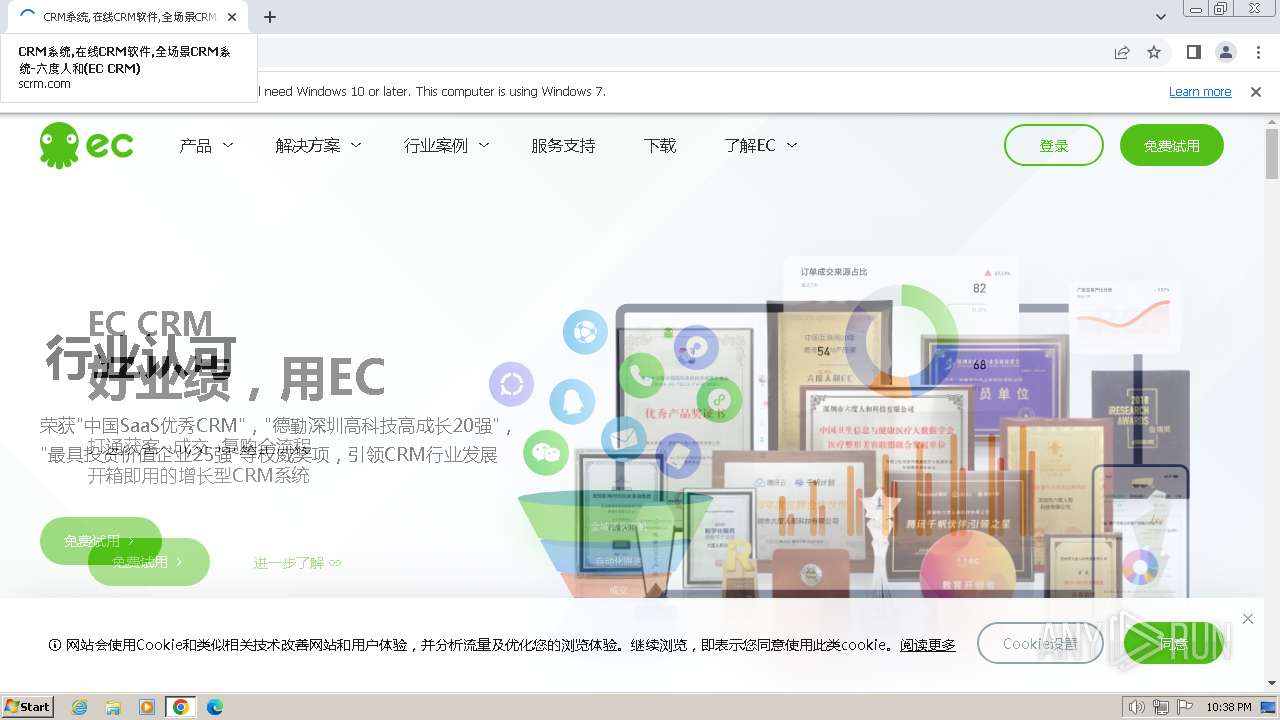Viewport: 1280px width, 720px height.
Task: Open the 下载 menu item
Action: tap(660, 146)
